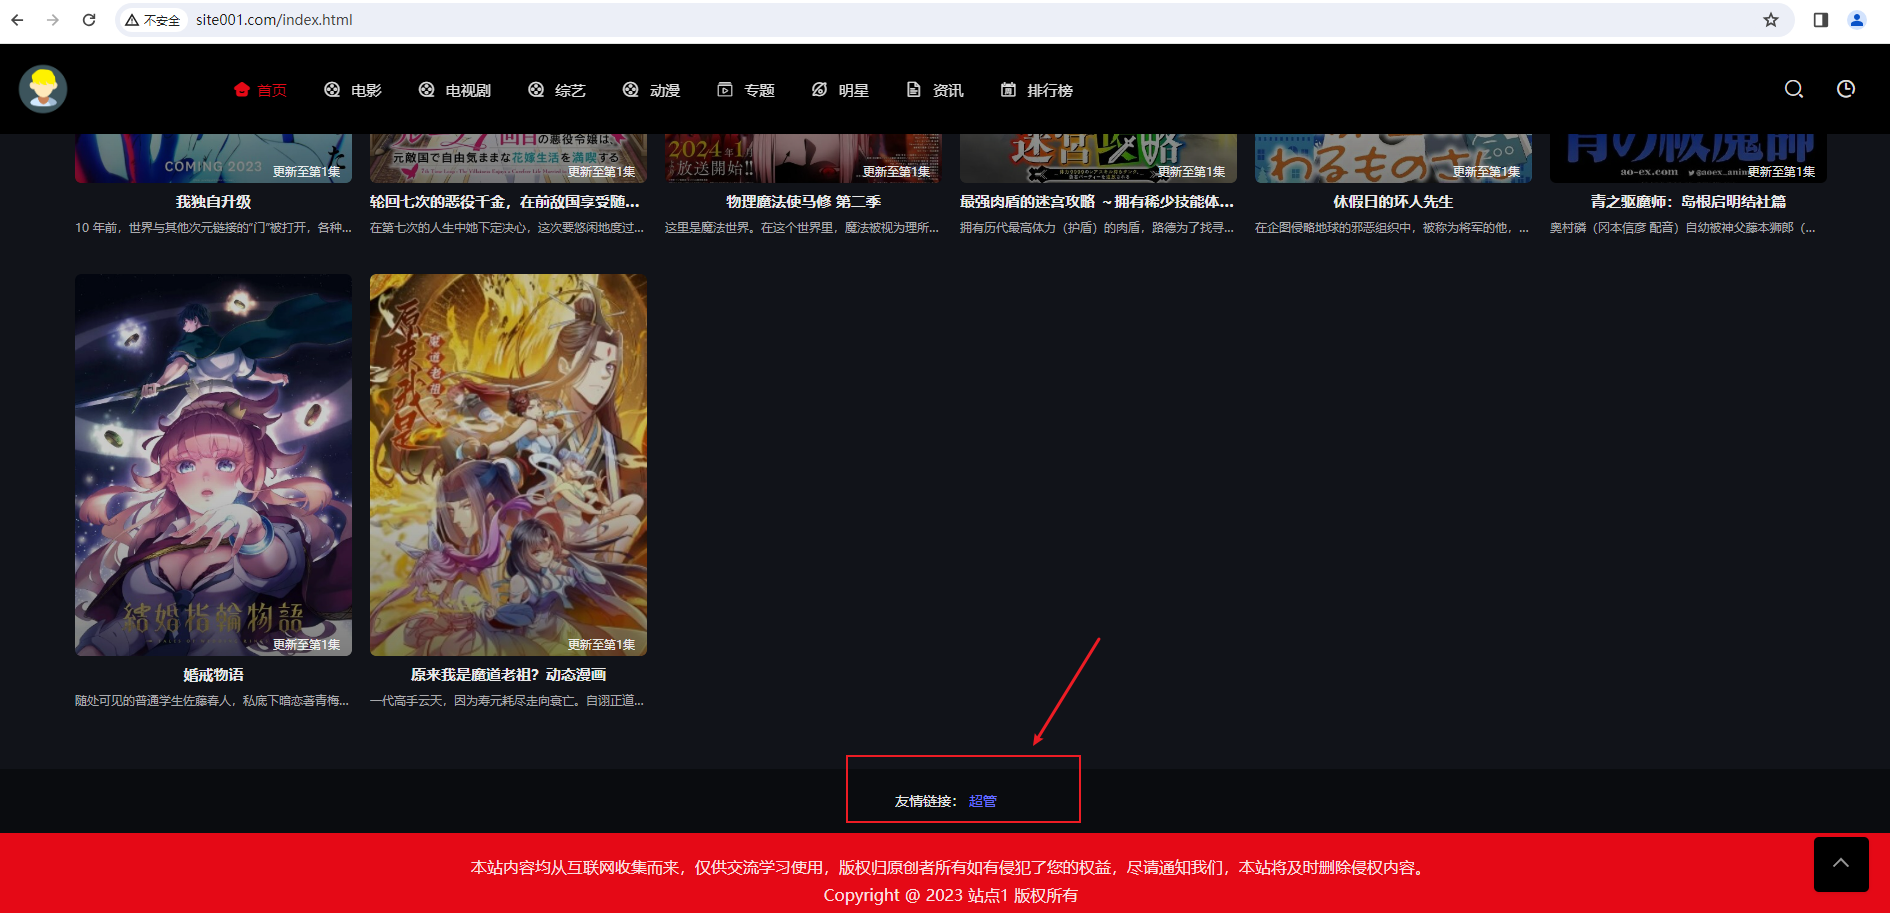
Task: Open the 电影 movies menu
Action: point(353,90)
